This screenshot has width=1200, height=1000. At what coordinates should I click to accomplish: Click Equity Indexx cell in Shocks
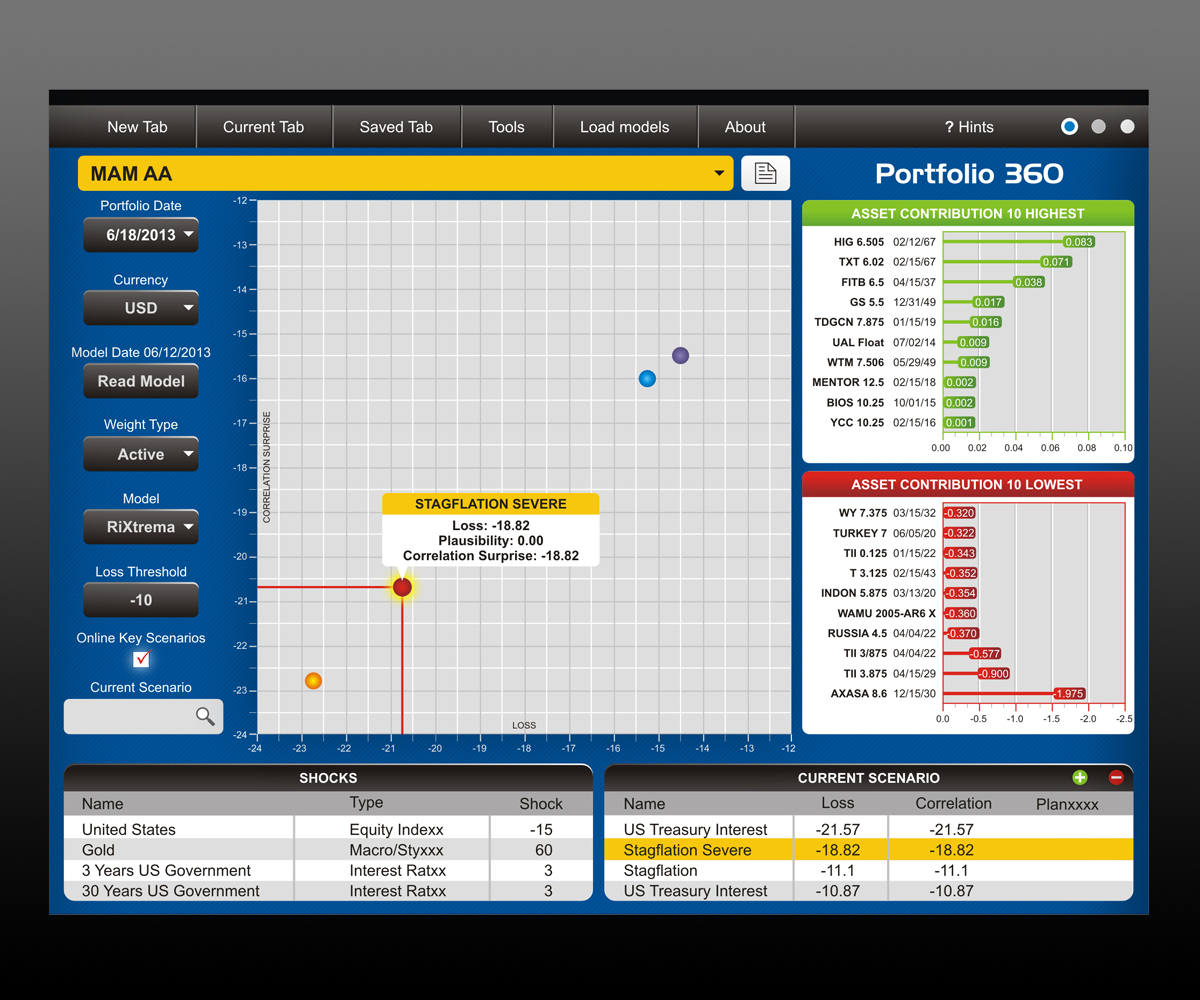coord(396,829)
